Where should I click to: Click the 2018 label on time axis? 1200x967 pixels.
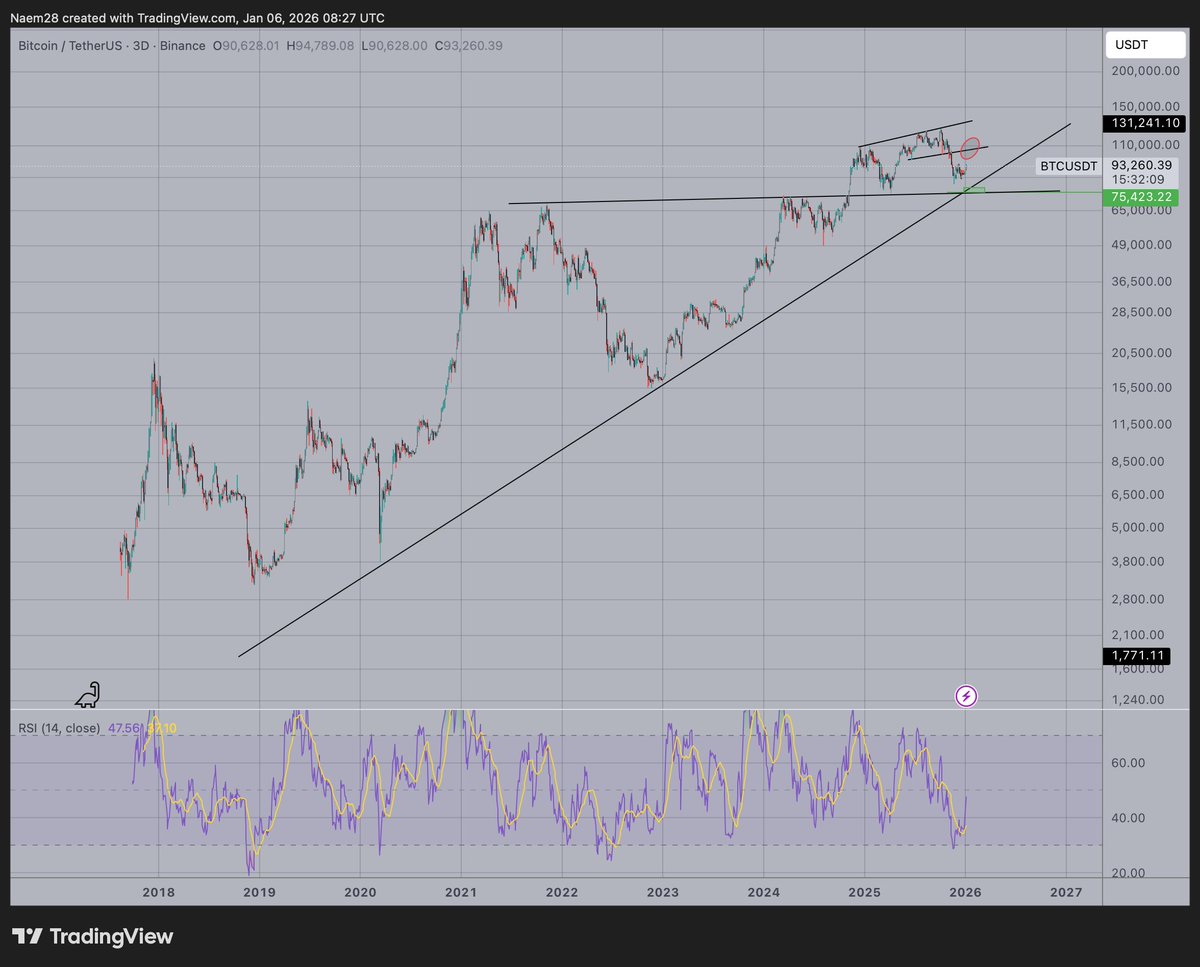coord(157,893)
